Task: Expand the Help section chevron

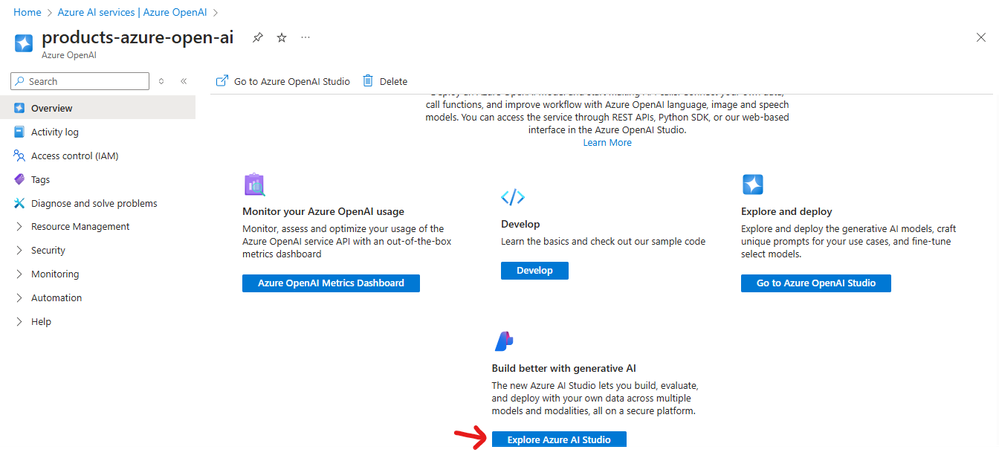Action: [19, 322]
